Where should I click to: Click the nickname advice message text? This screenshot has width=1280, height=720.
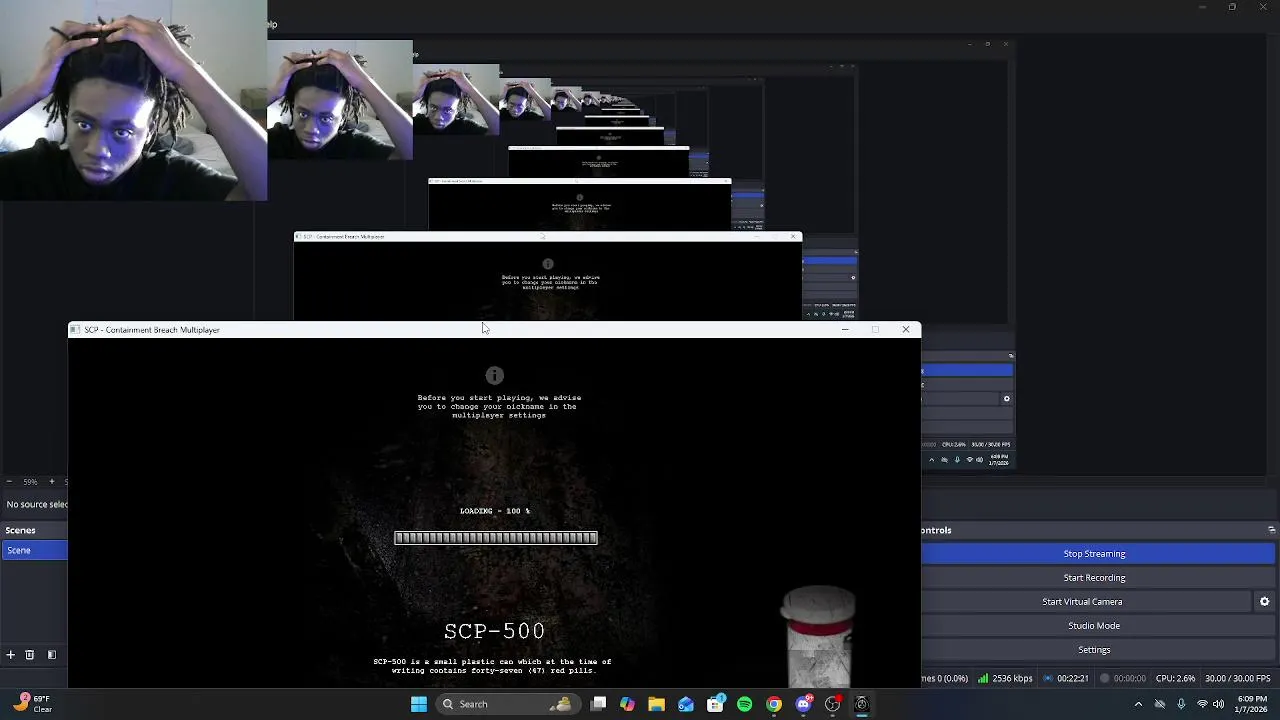(499, 406)
